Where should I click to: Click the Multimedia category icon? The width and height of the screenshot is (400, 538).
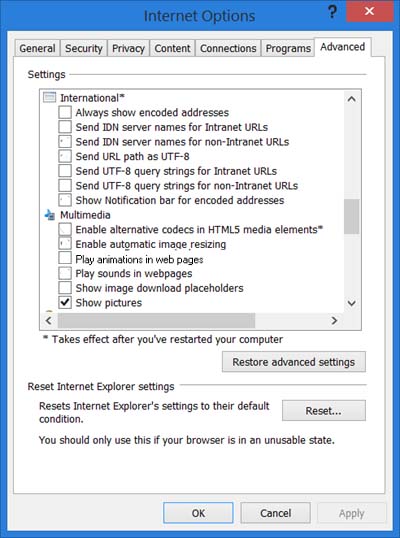[x=50, y=215]
